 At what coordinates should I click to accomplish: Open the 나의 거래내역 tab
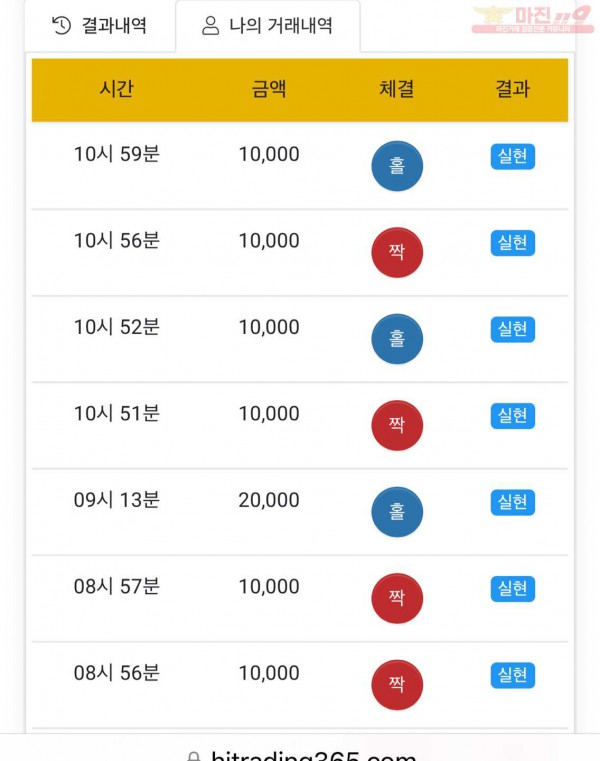point(267,26)
